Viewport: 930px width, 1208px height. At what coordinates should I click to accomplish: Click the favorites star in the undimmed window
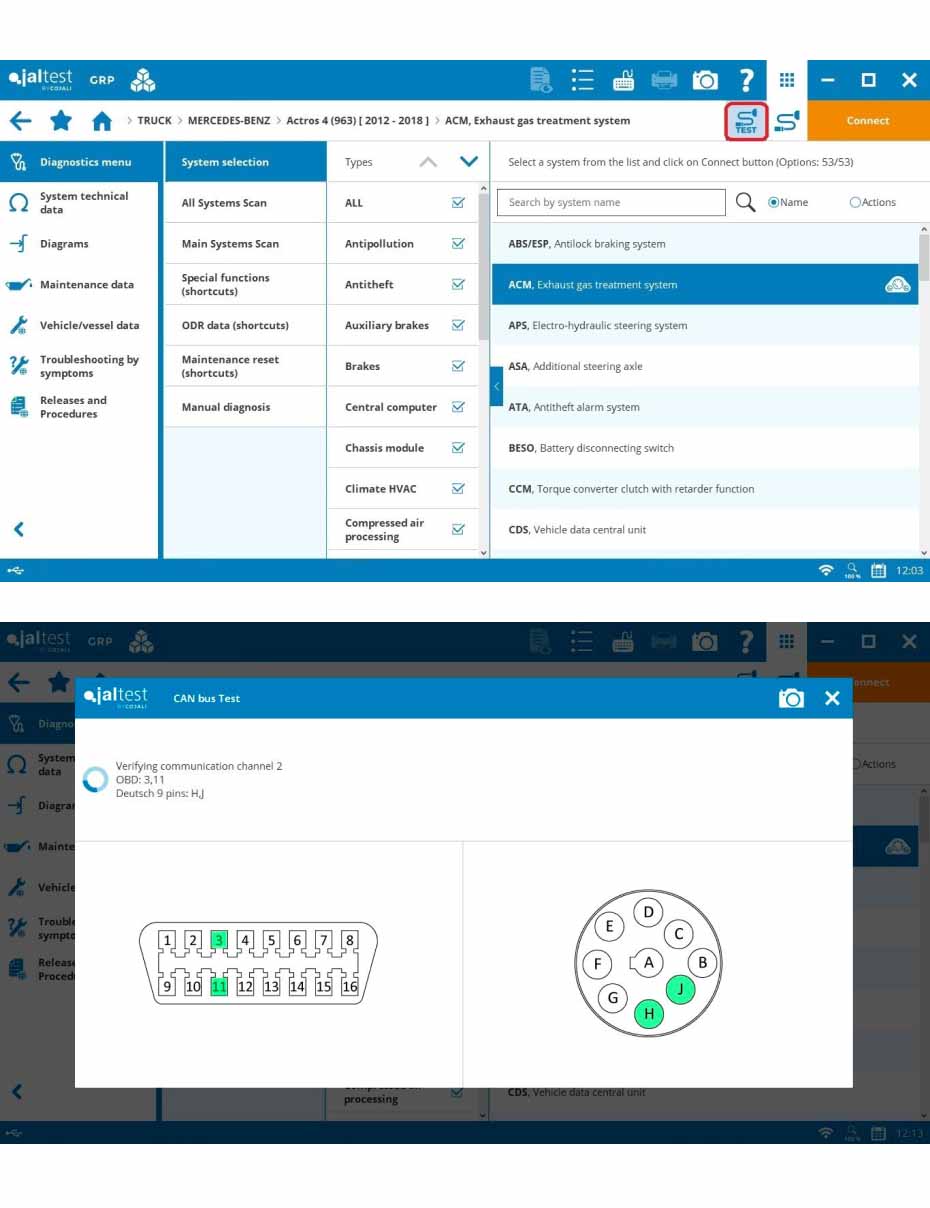[61, 121]
